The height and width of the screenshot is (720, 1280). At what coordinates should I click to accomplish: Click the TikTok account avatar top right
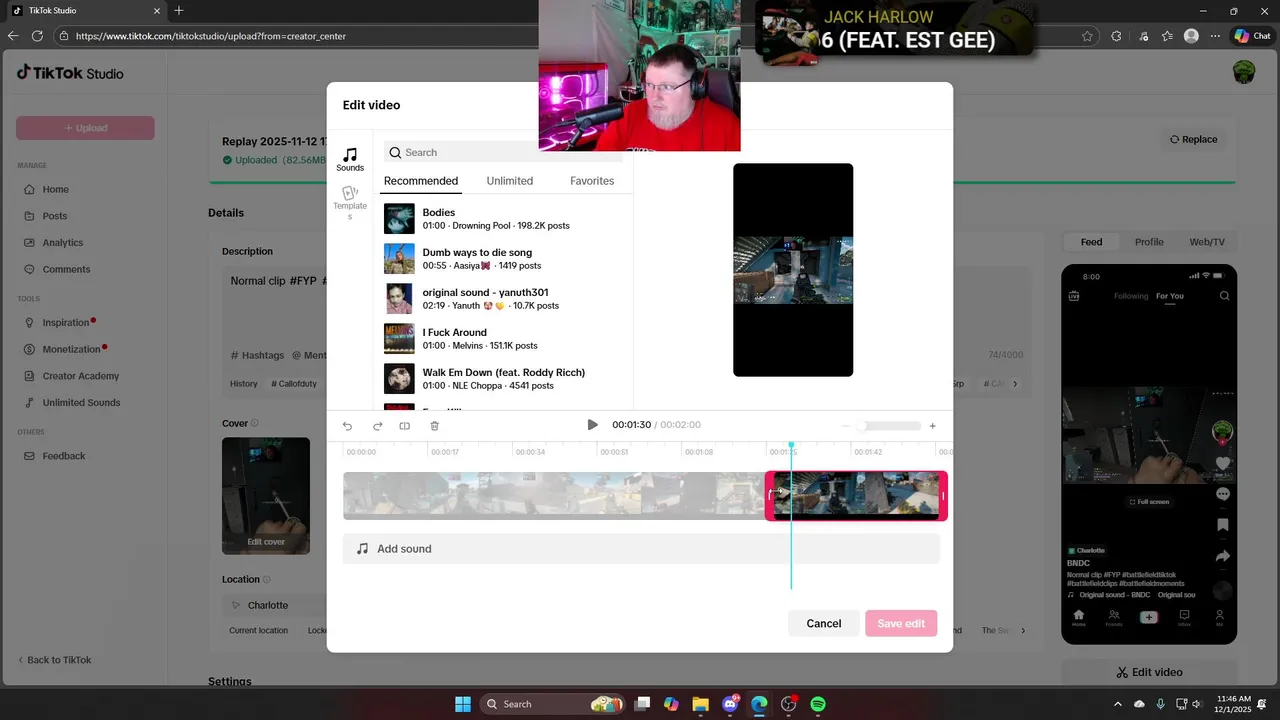pos(1244,72)
